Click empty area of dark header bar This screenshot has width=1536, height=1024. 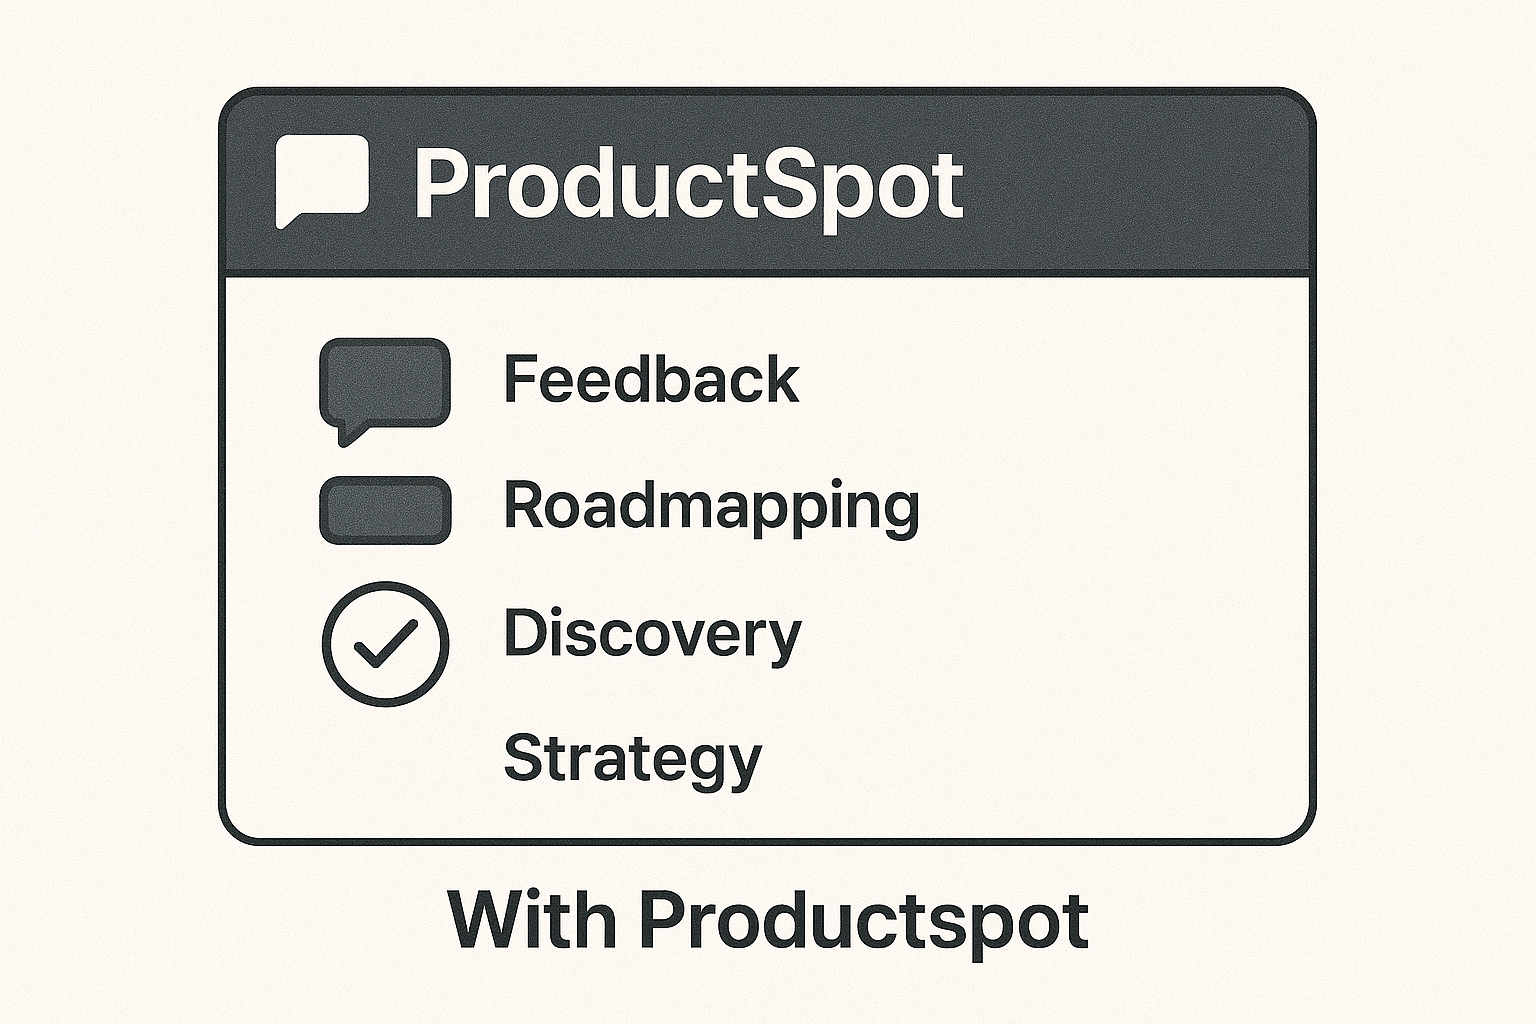tap(1130, 185)
